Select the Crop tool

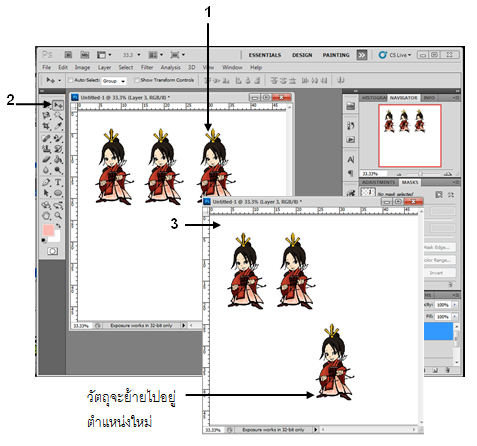click(x=46, y=126)
